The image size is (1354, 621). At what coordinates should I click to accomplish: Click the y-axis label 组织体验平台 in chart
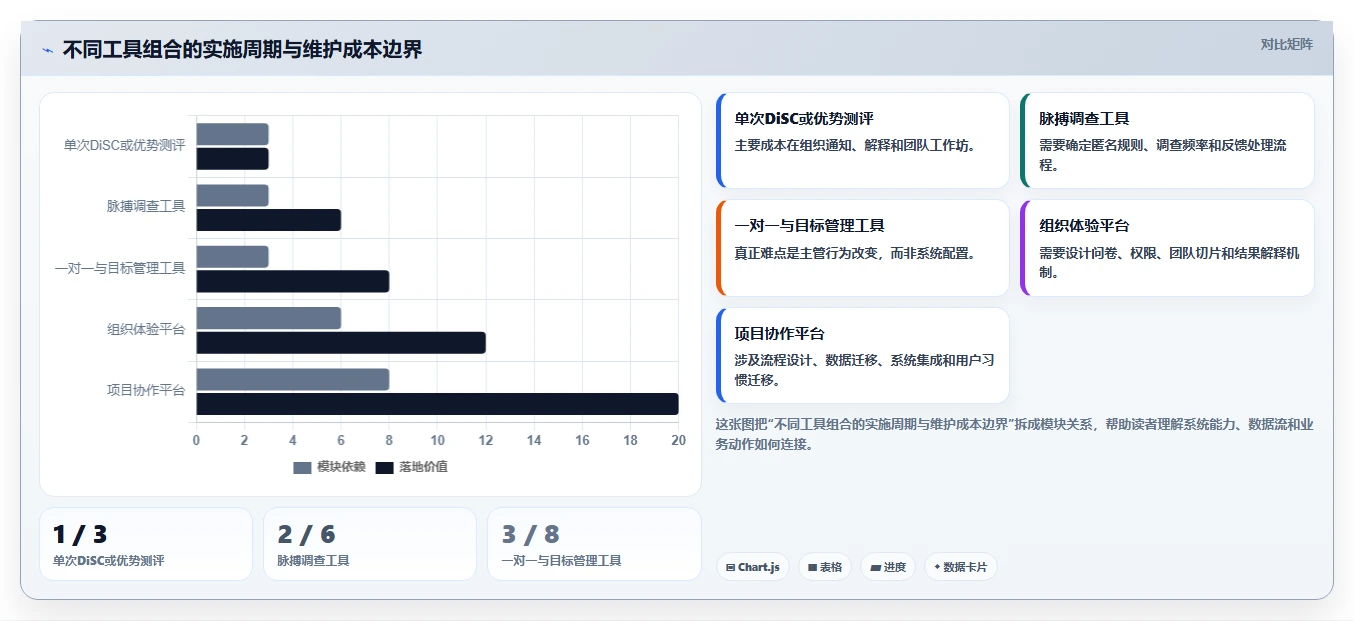pos(146,329)
